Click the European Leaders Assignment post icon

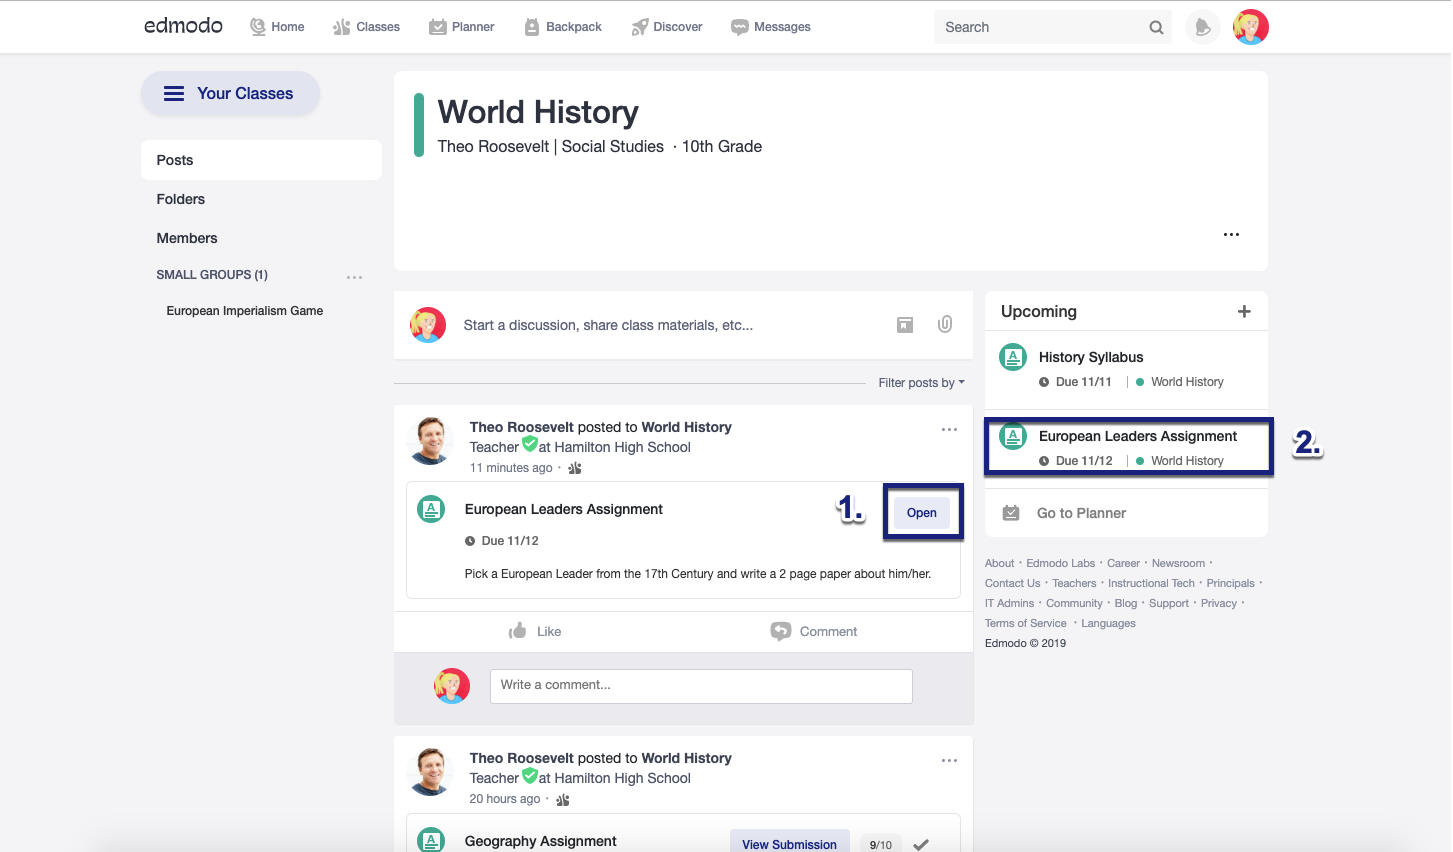click(x=431, y=509)
